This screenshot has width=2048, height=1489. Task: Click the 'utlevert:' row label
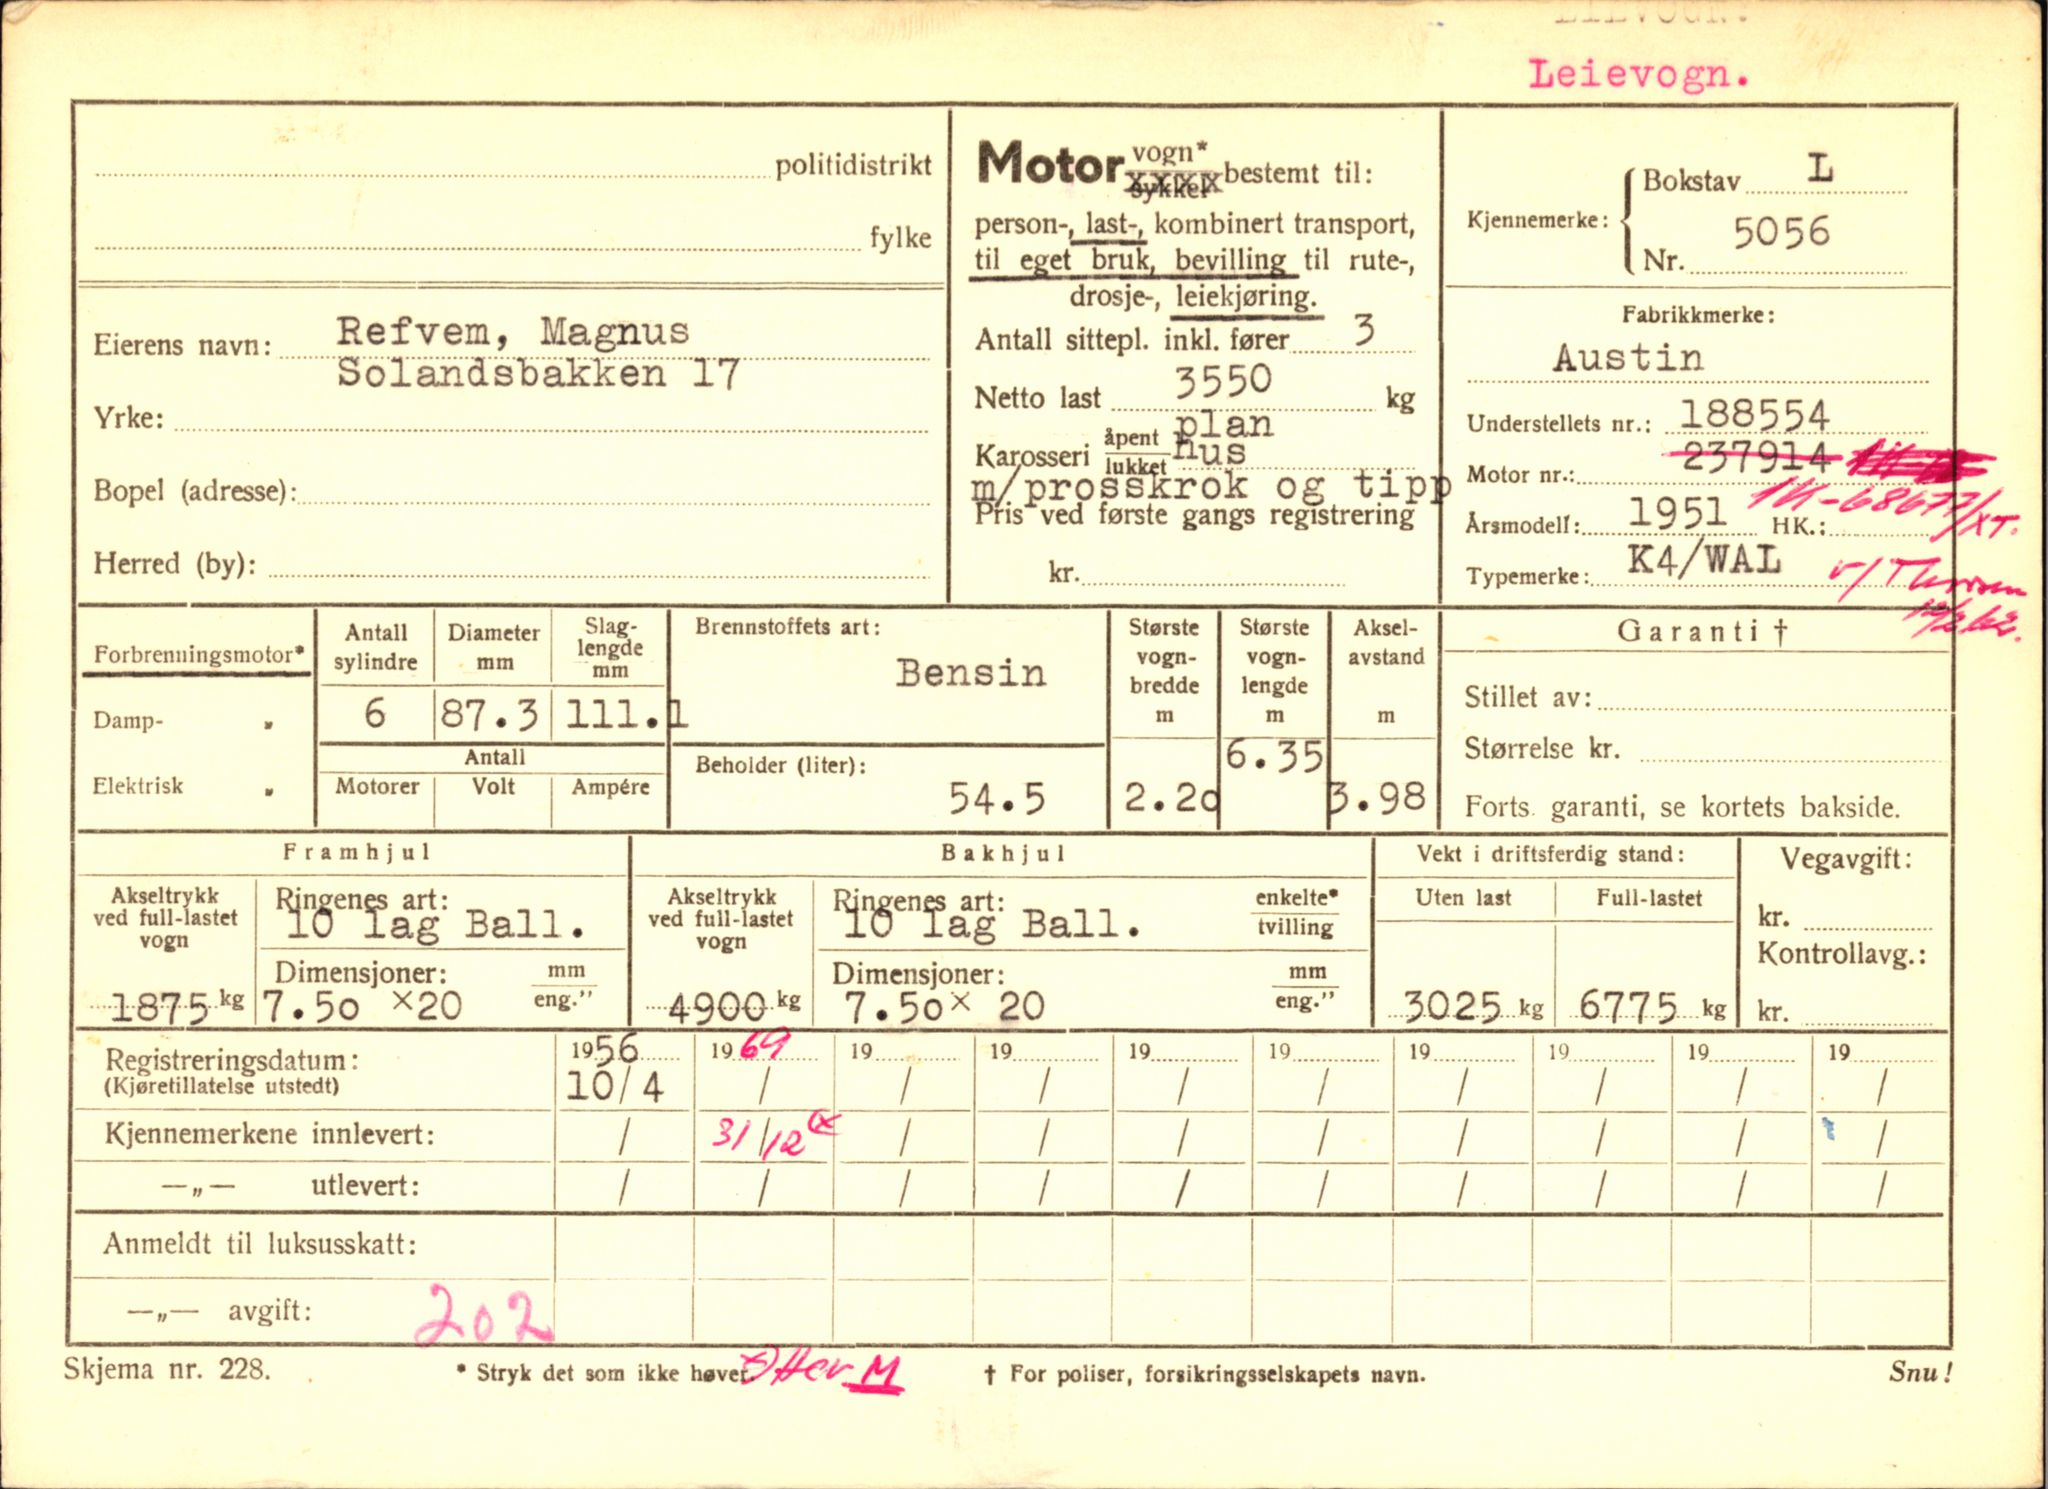[365, 1186]
